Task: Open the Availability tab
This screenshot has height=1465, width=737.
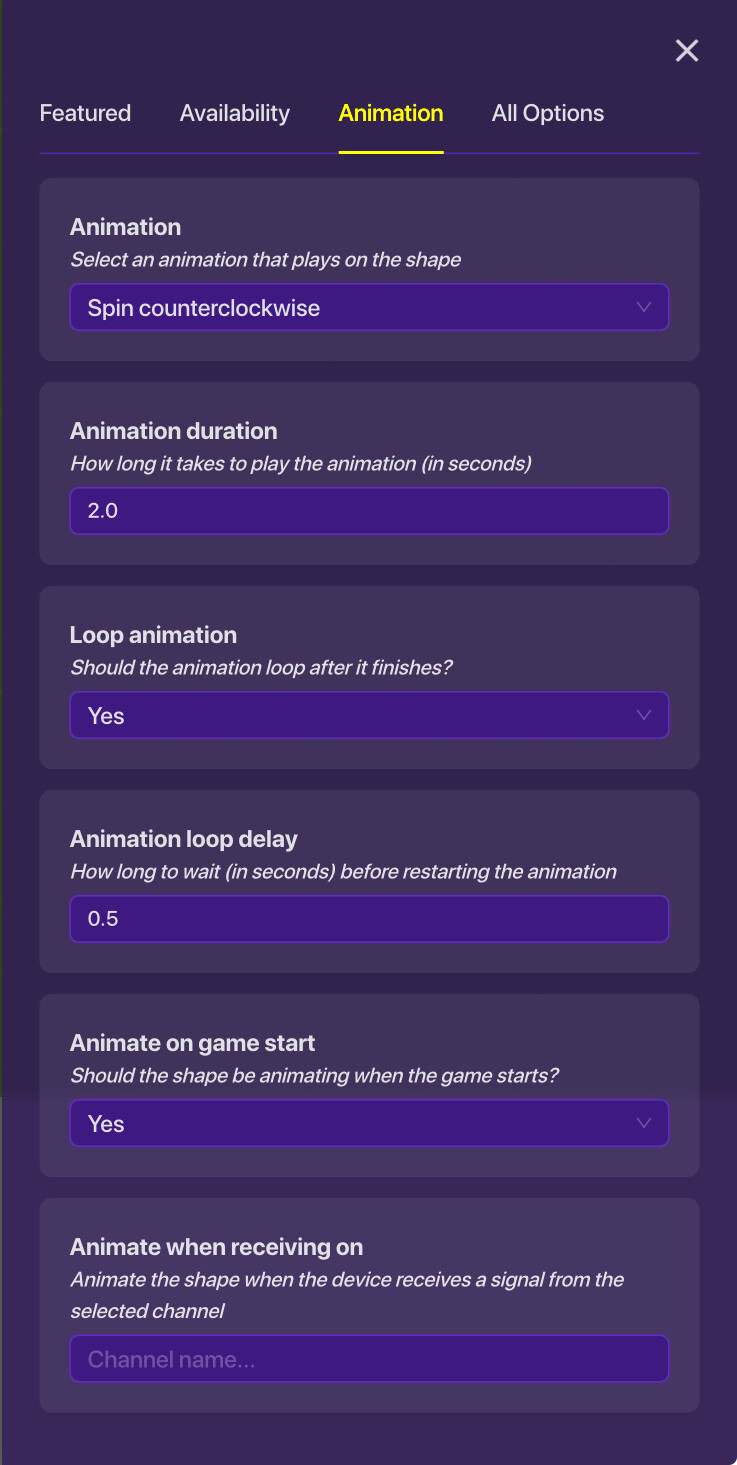Action: click(235, 113)
